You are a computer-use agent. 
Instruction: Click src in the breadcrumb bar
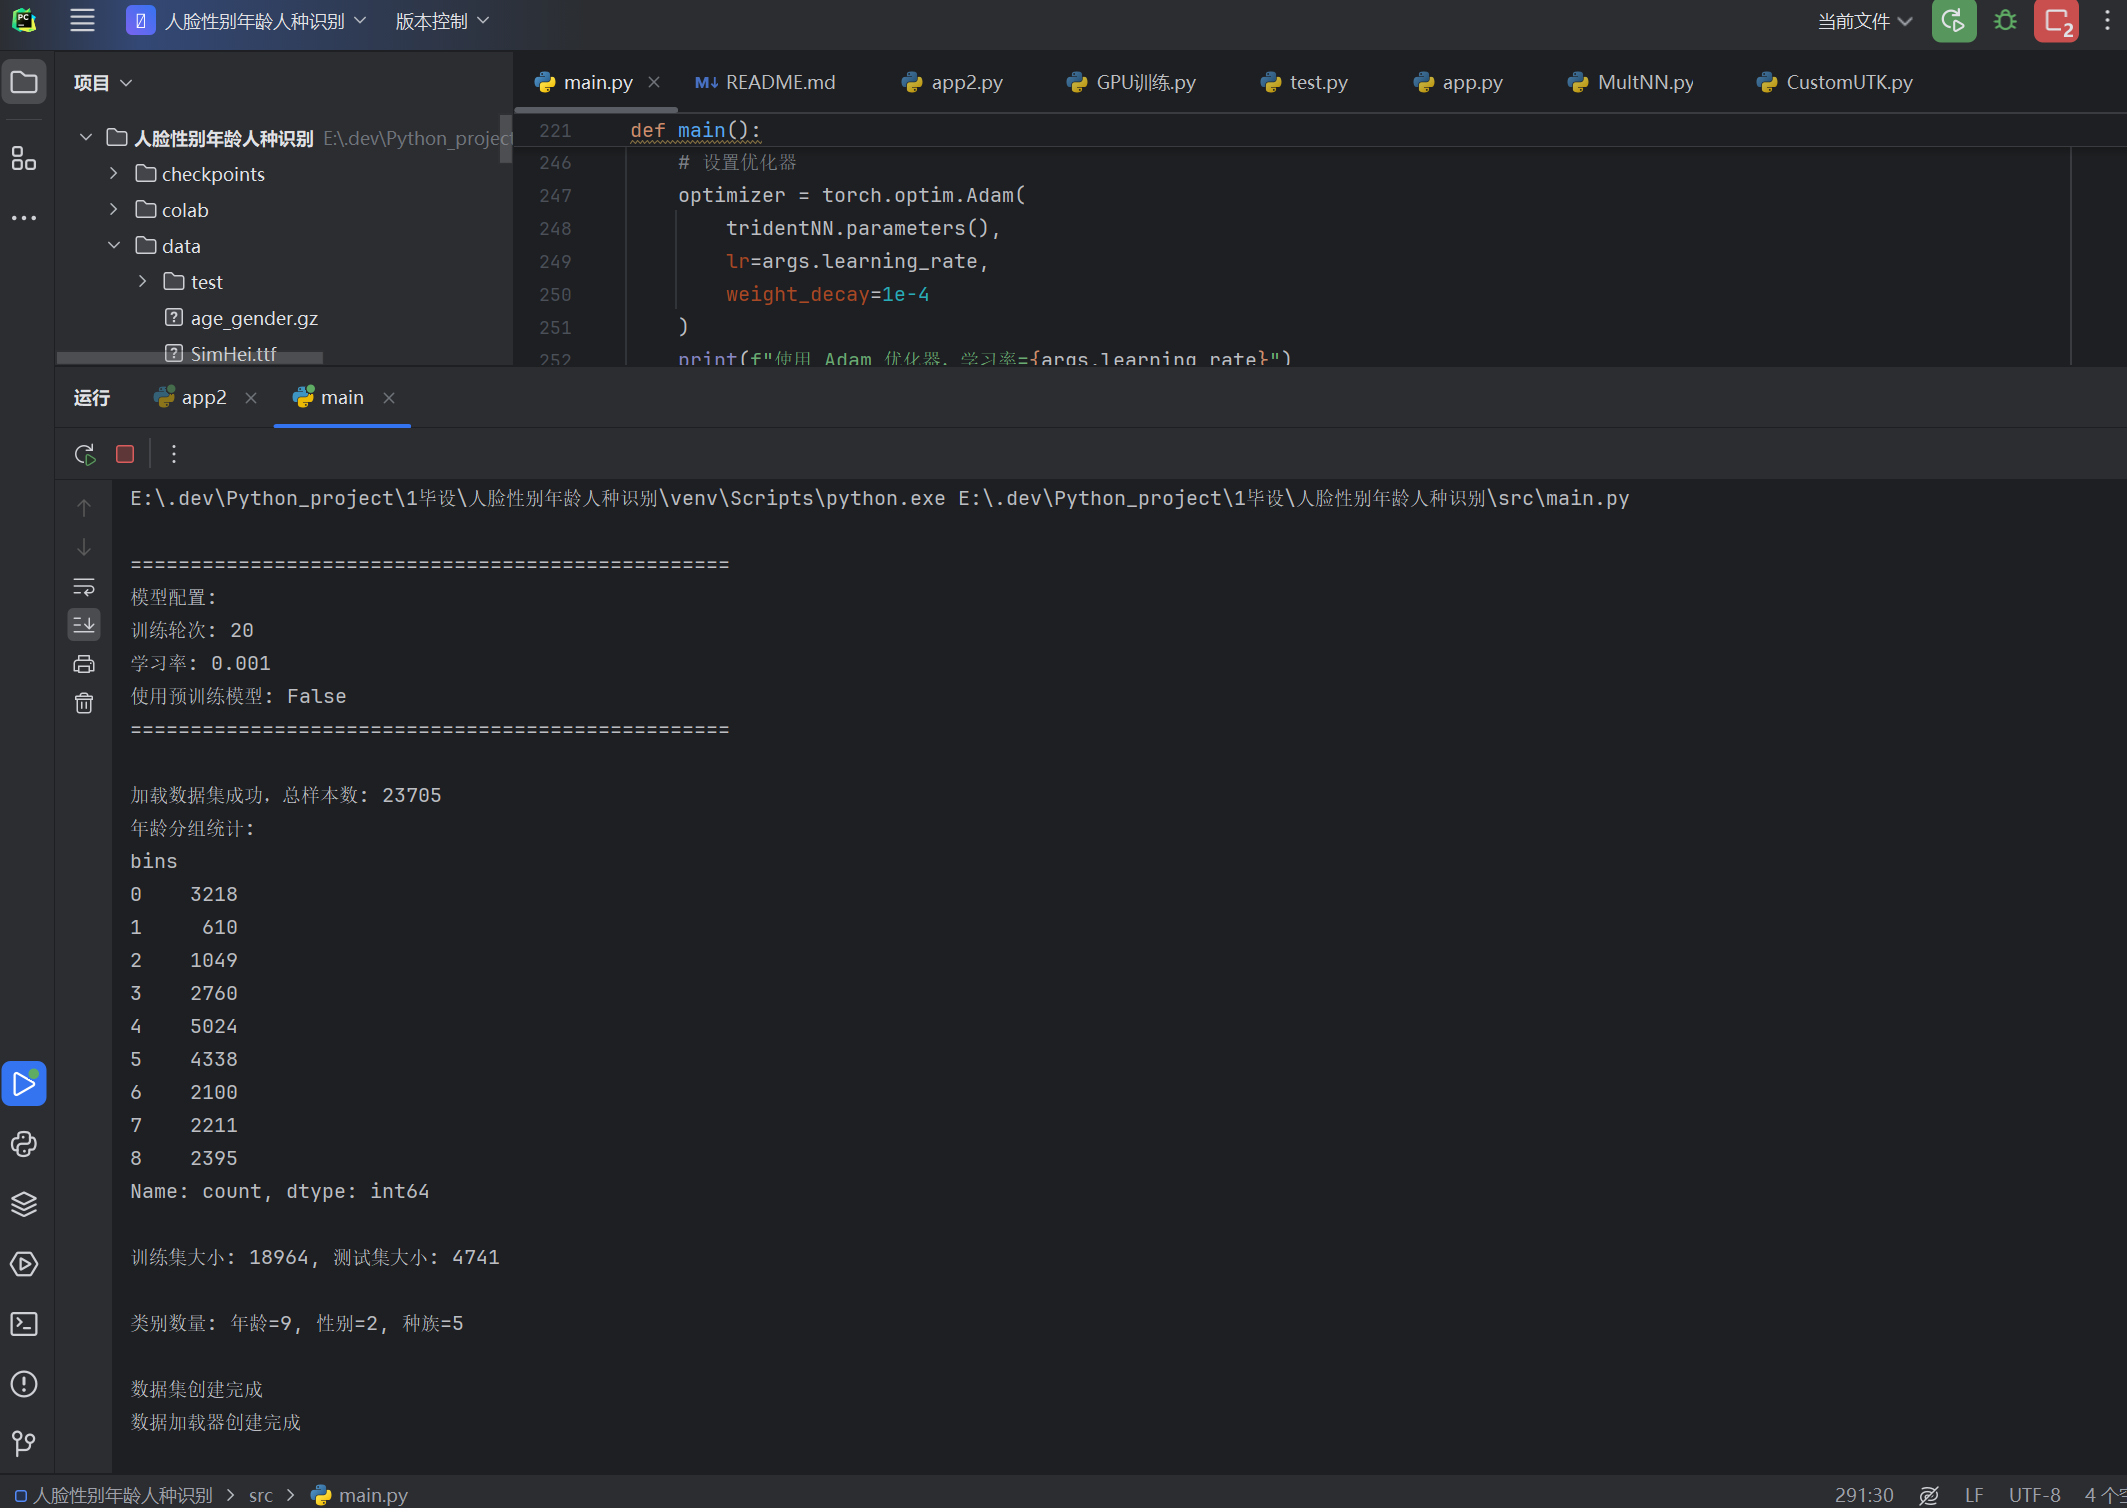coord(260,1495)
